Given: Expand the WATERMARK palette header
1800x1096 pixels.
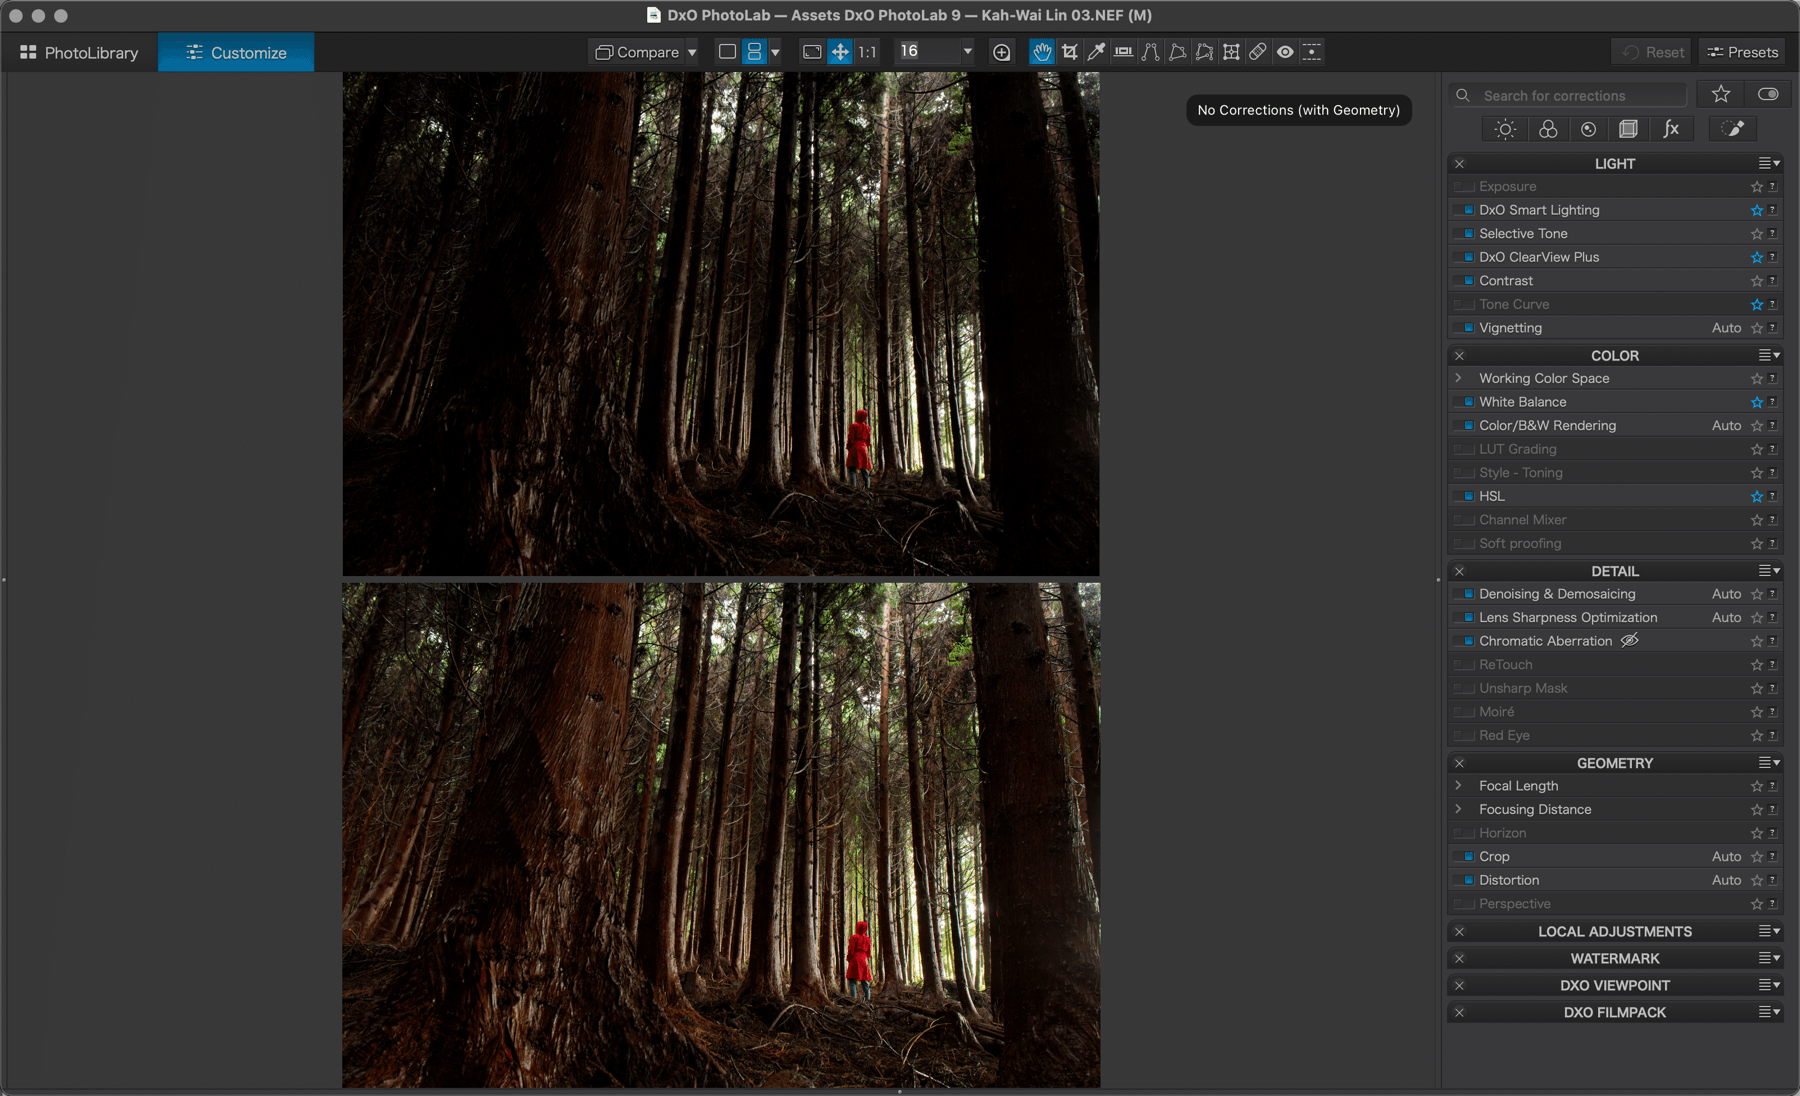Looking at the screenshot, I should 1614,958.
